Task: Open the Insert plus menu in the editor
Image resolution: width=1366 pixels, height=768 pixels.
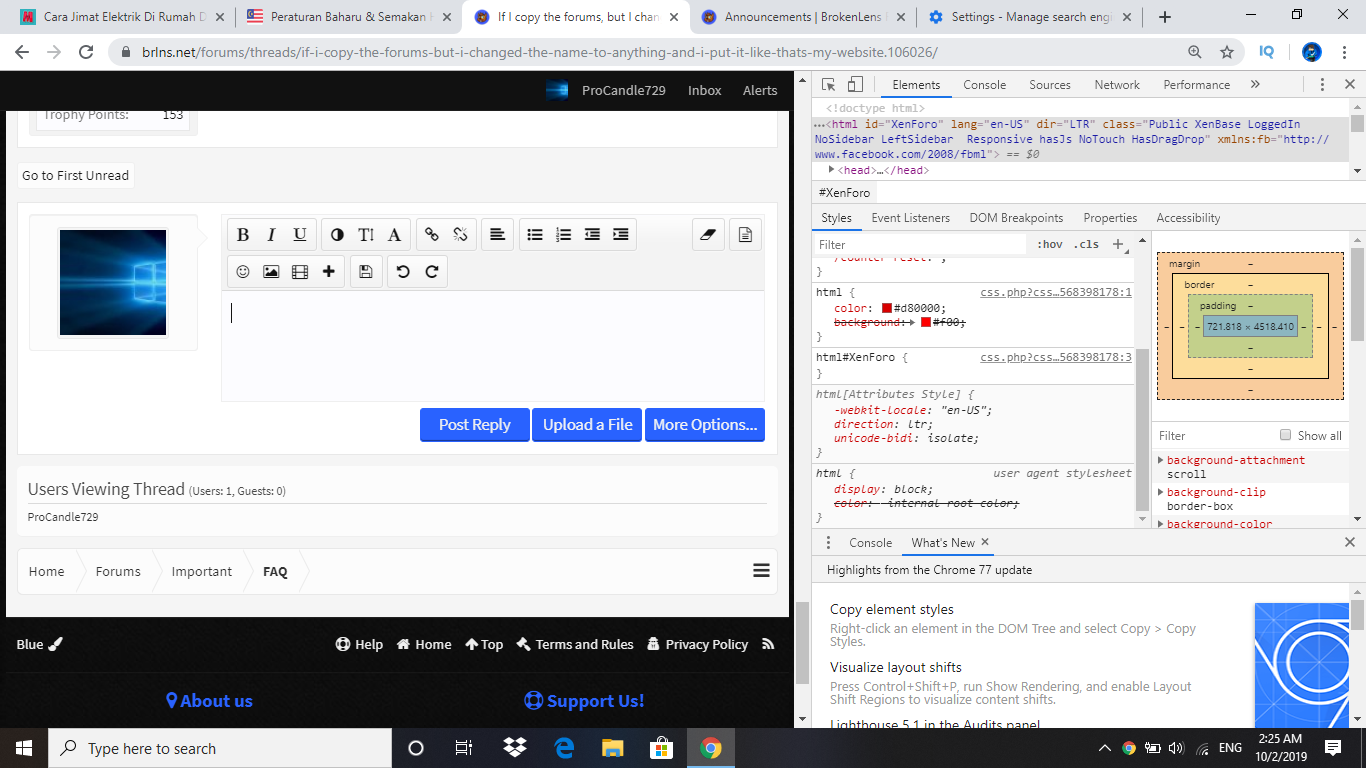Action: point(328,272)
